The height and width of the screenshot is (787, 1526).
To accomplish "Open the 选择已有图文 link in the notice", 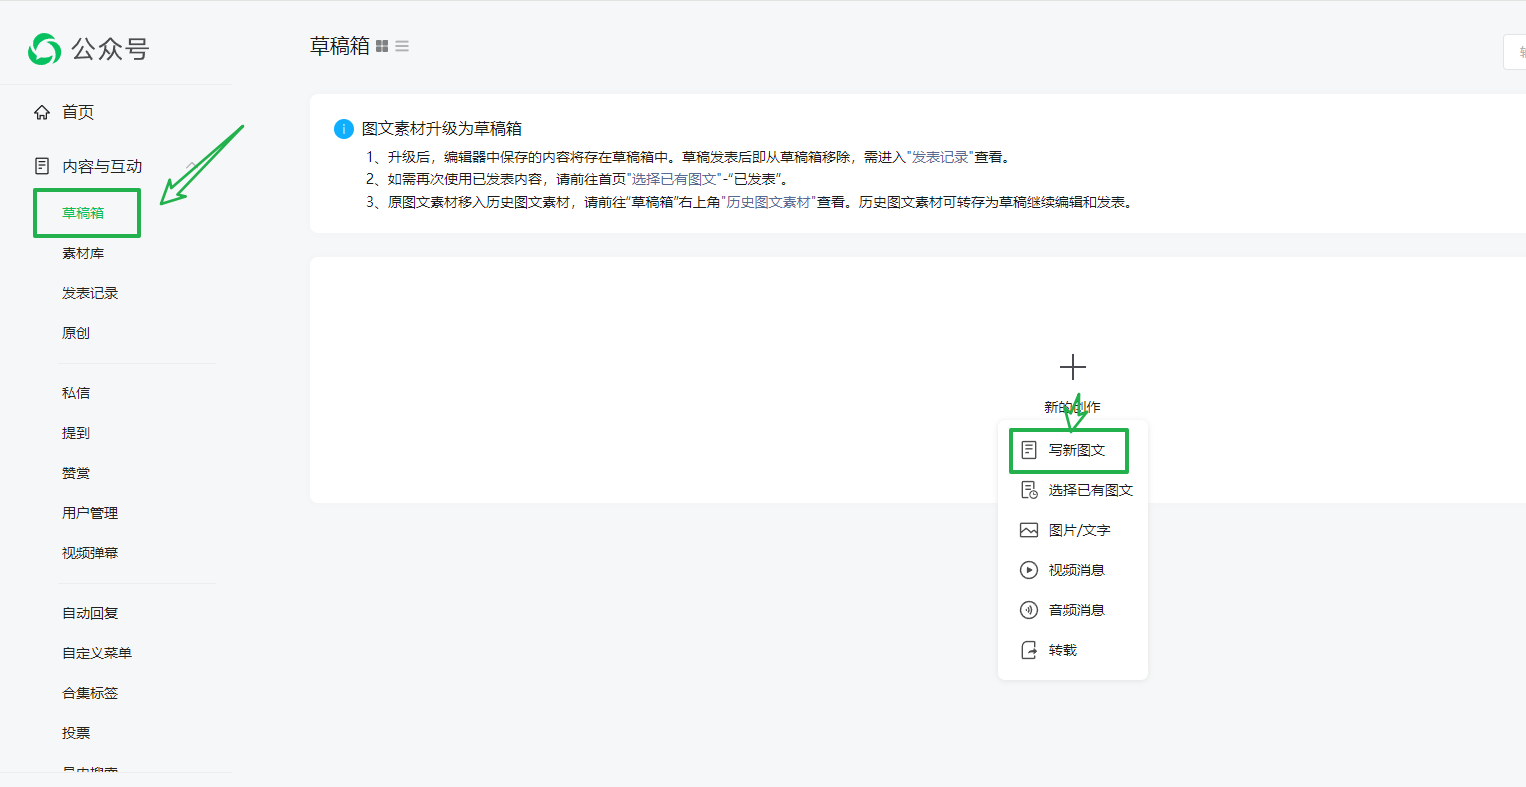I will tap(674, 179).
